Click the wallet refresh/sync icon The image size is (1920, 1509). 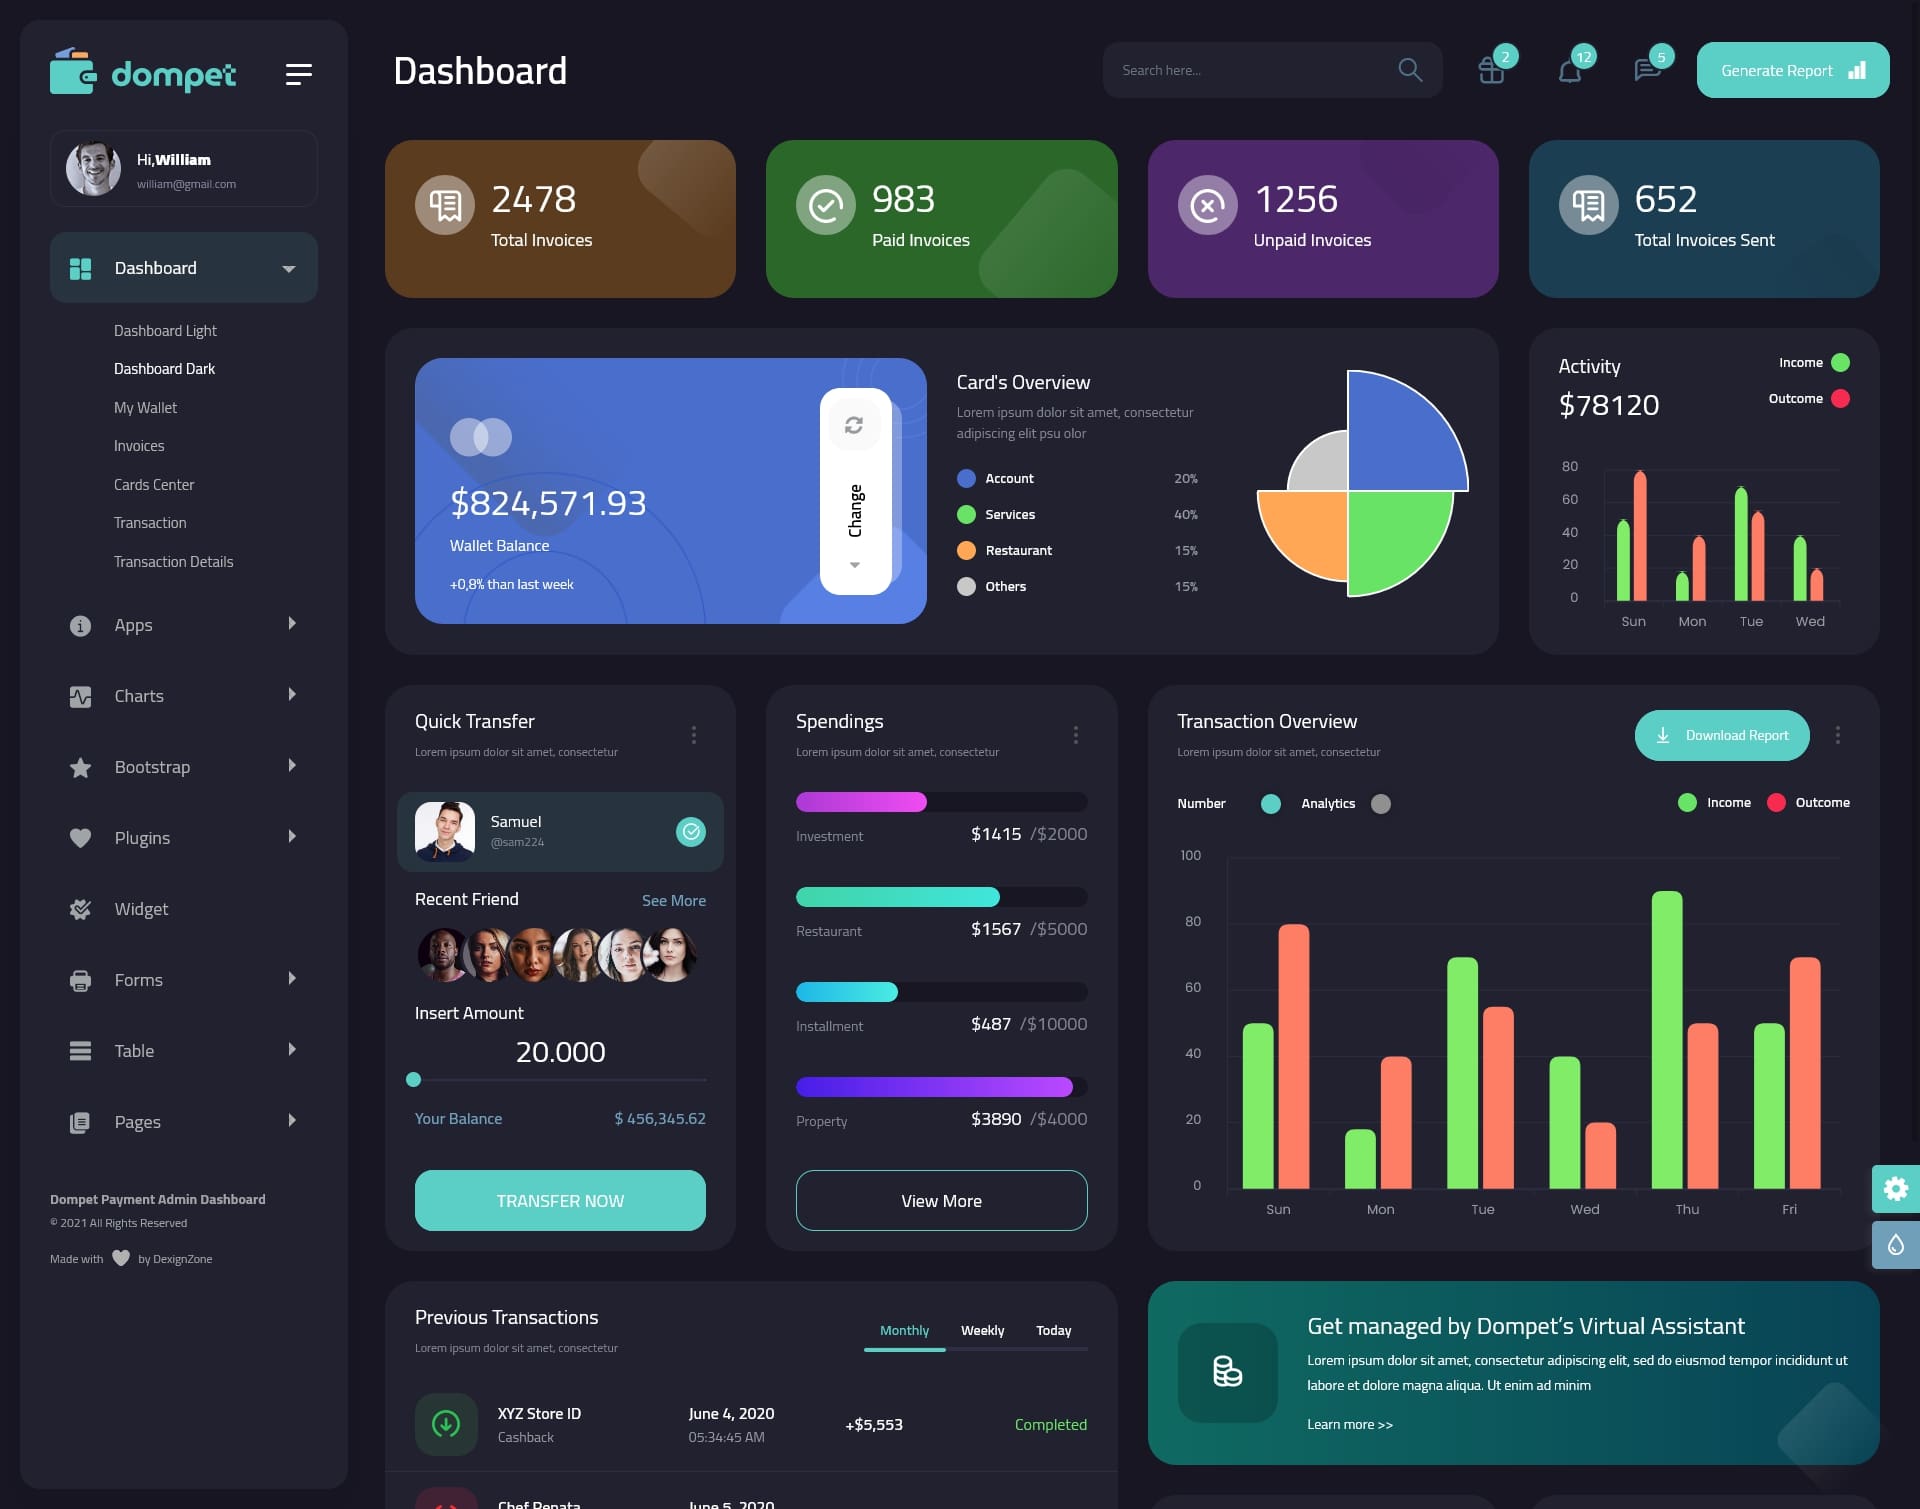(x=856, y=424)
